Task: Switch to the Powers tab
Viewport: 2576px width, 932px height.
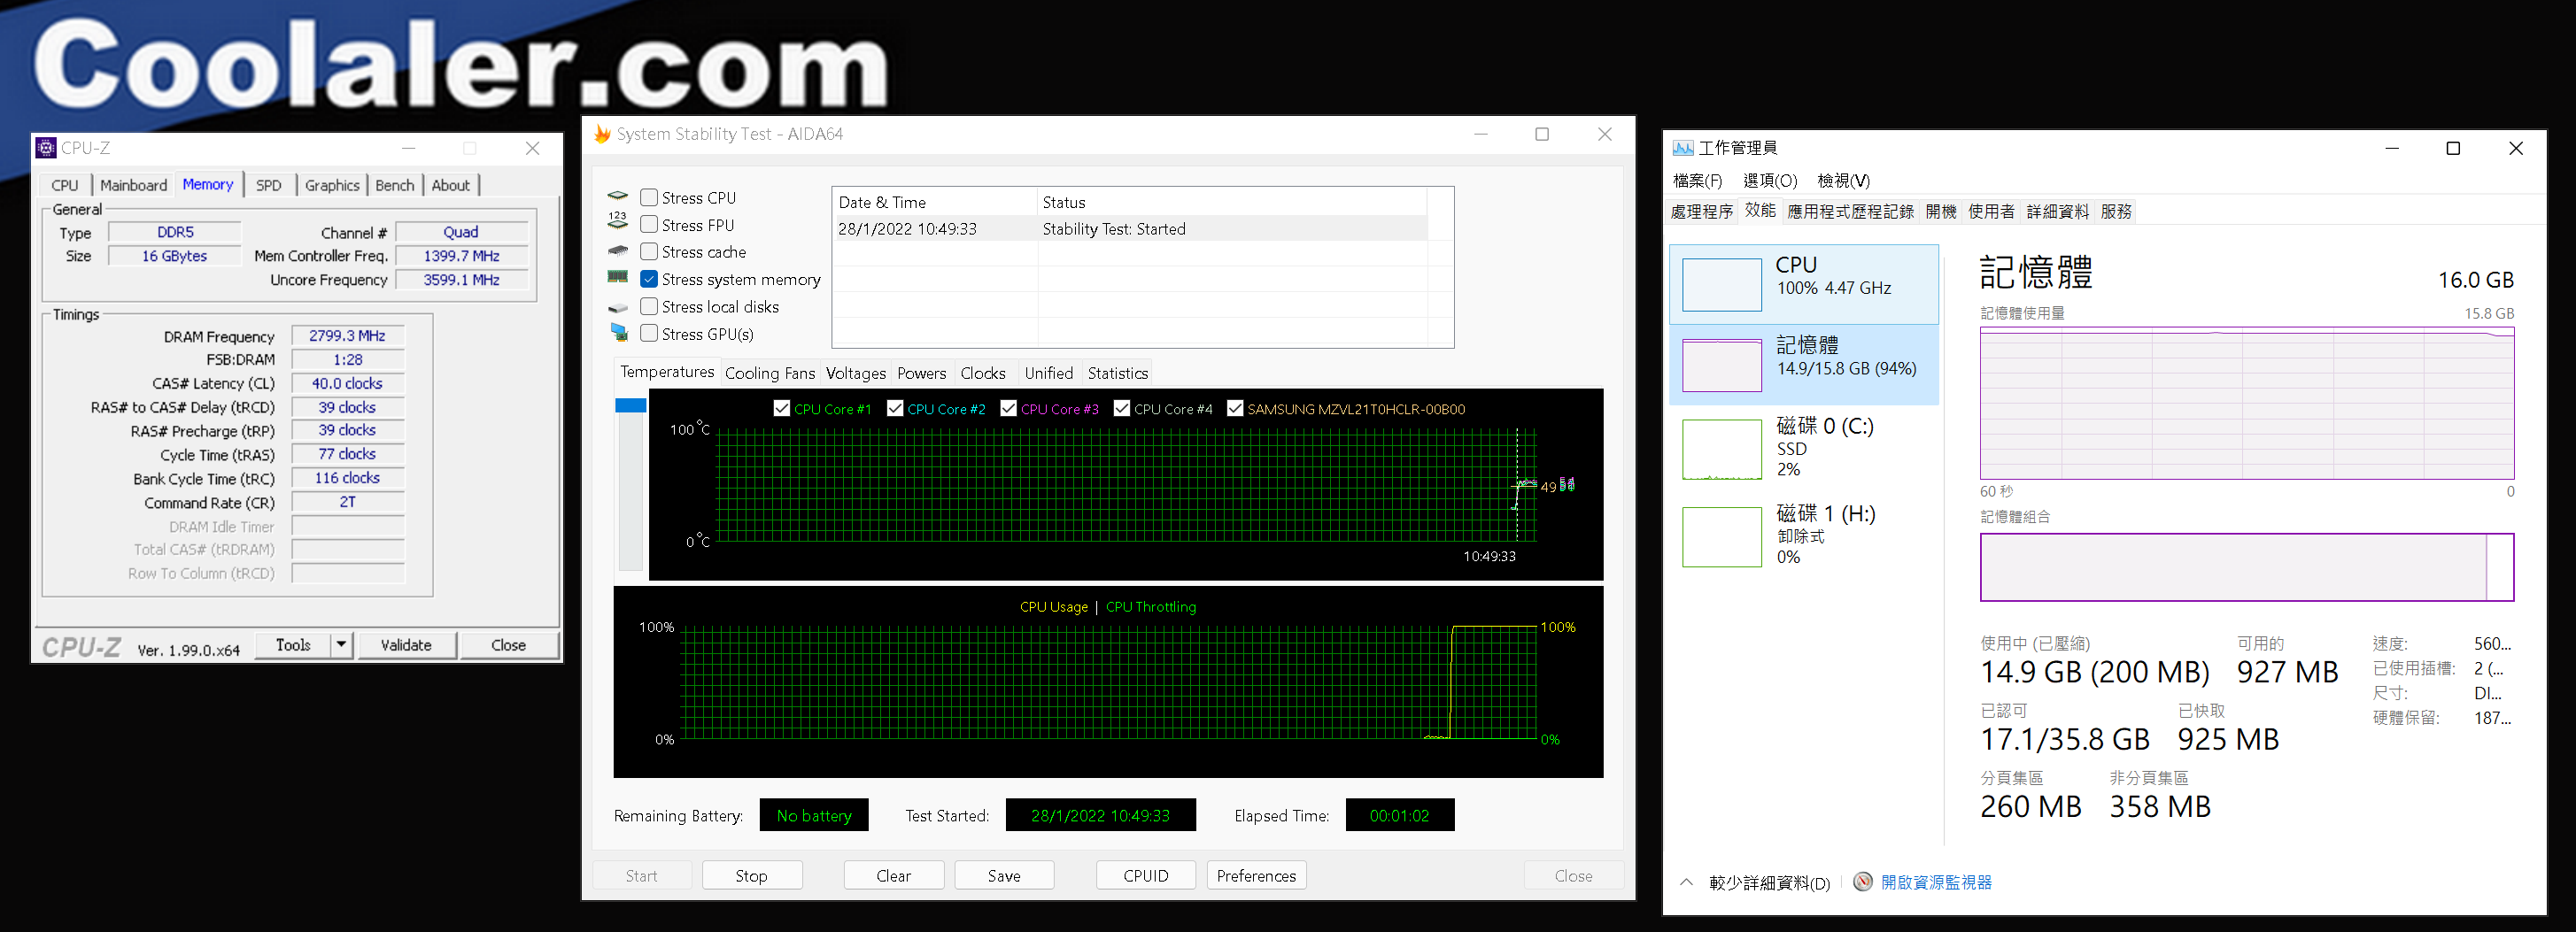Action: pyautogui.click(x=922, y=373)
